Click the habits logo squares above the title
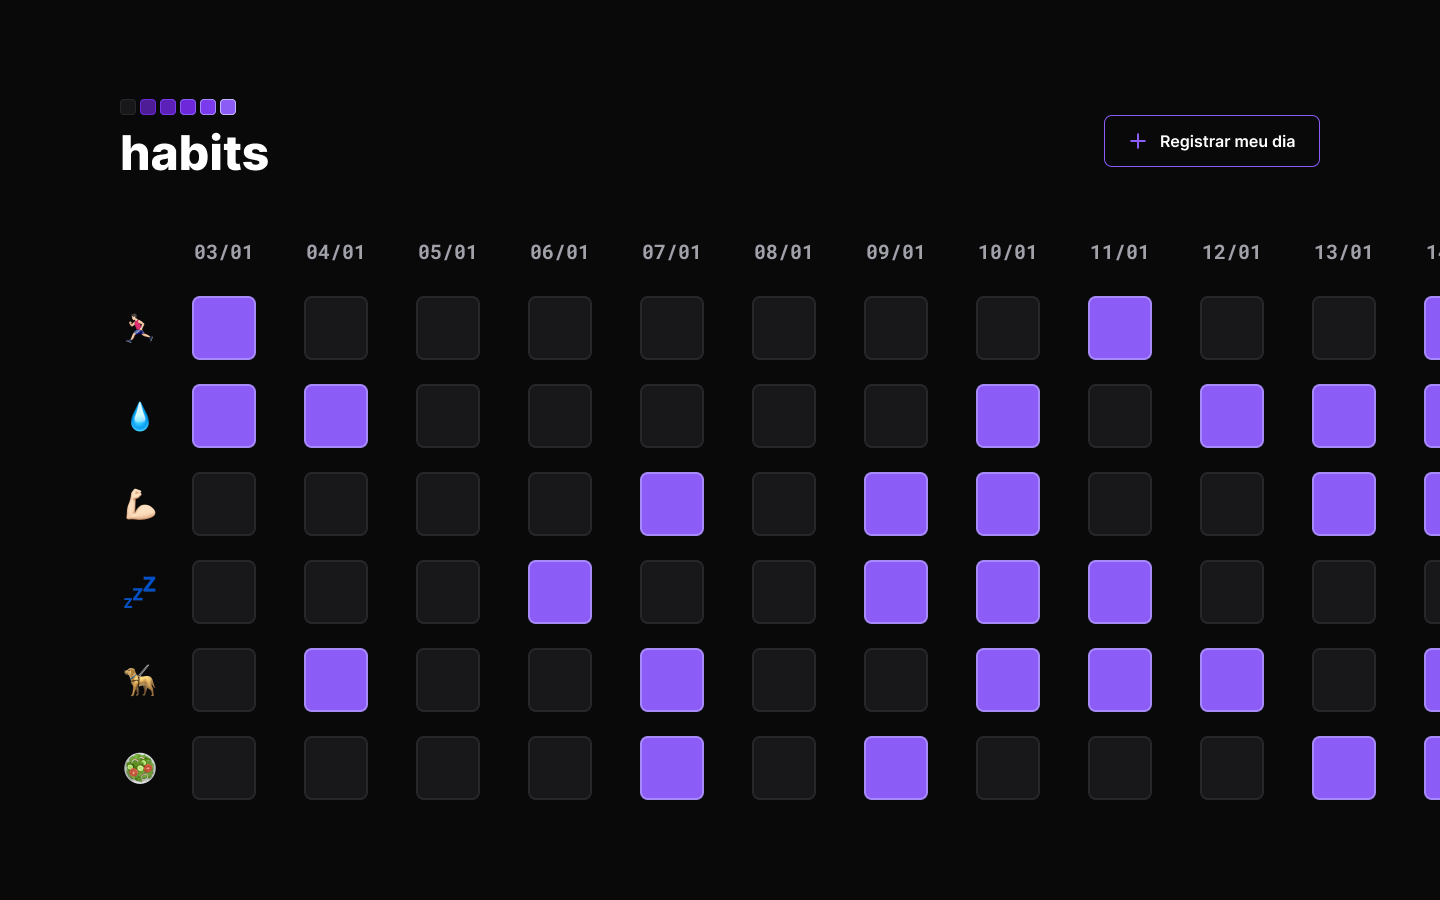 tap(178, 107)
